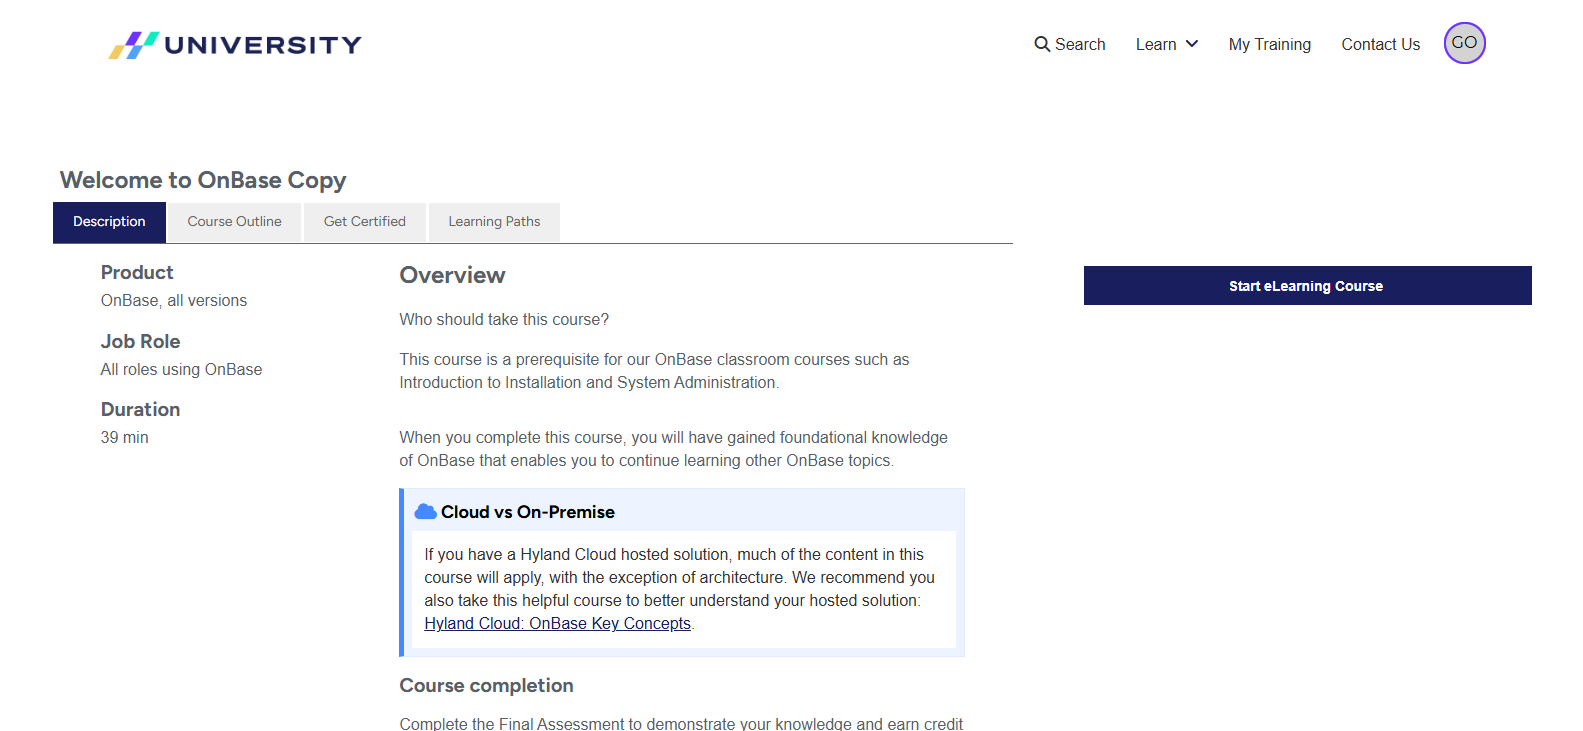Expand the Learn dropdown chevron
The height and width of the screenshot is (731, 1583).
click(1192, 44)
